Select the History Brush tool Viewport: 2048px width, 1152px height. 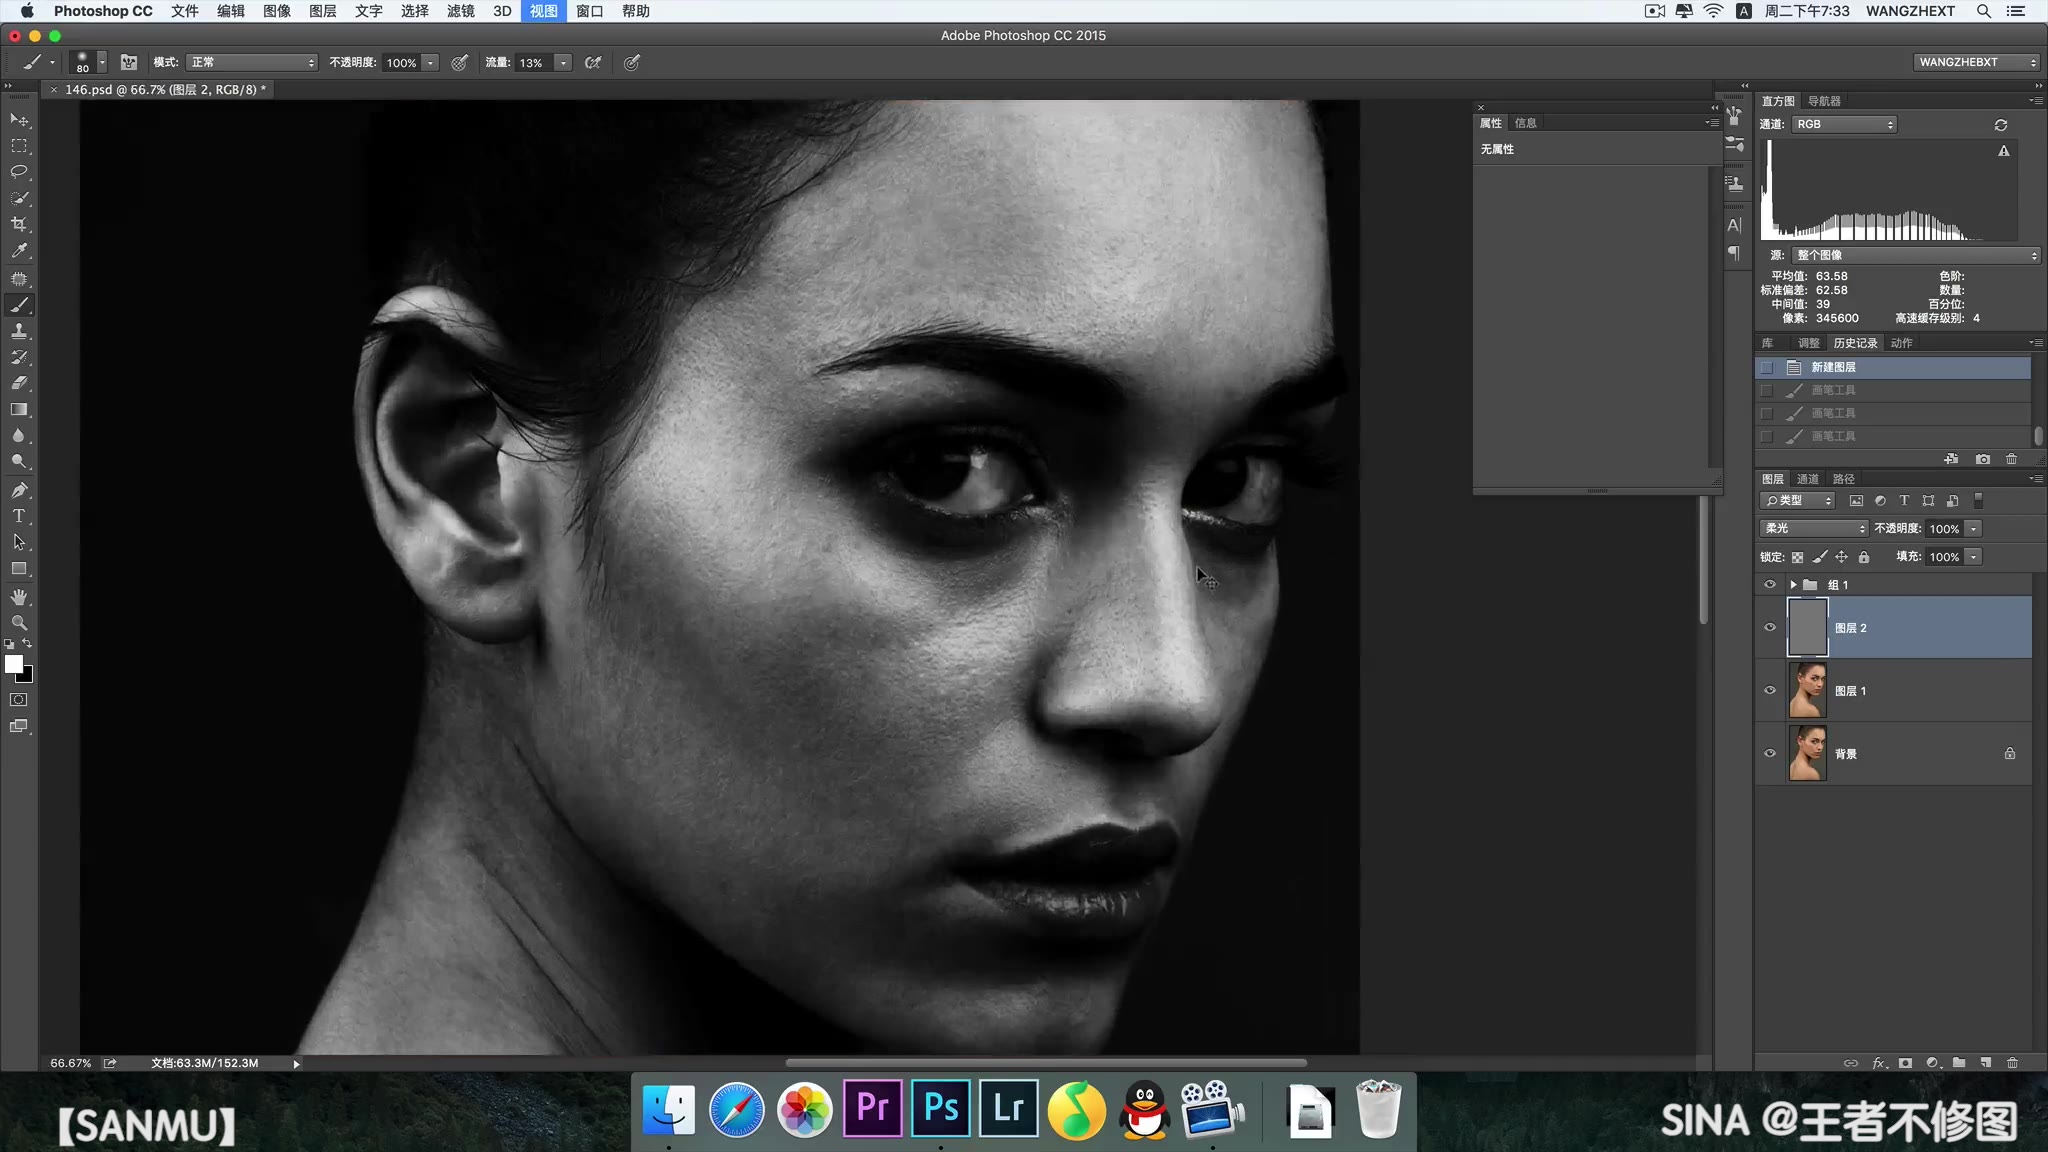[x=19, y=357]
